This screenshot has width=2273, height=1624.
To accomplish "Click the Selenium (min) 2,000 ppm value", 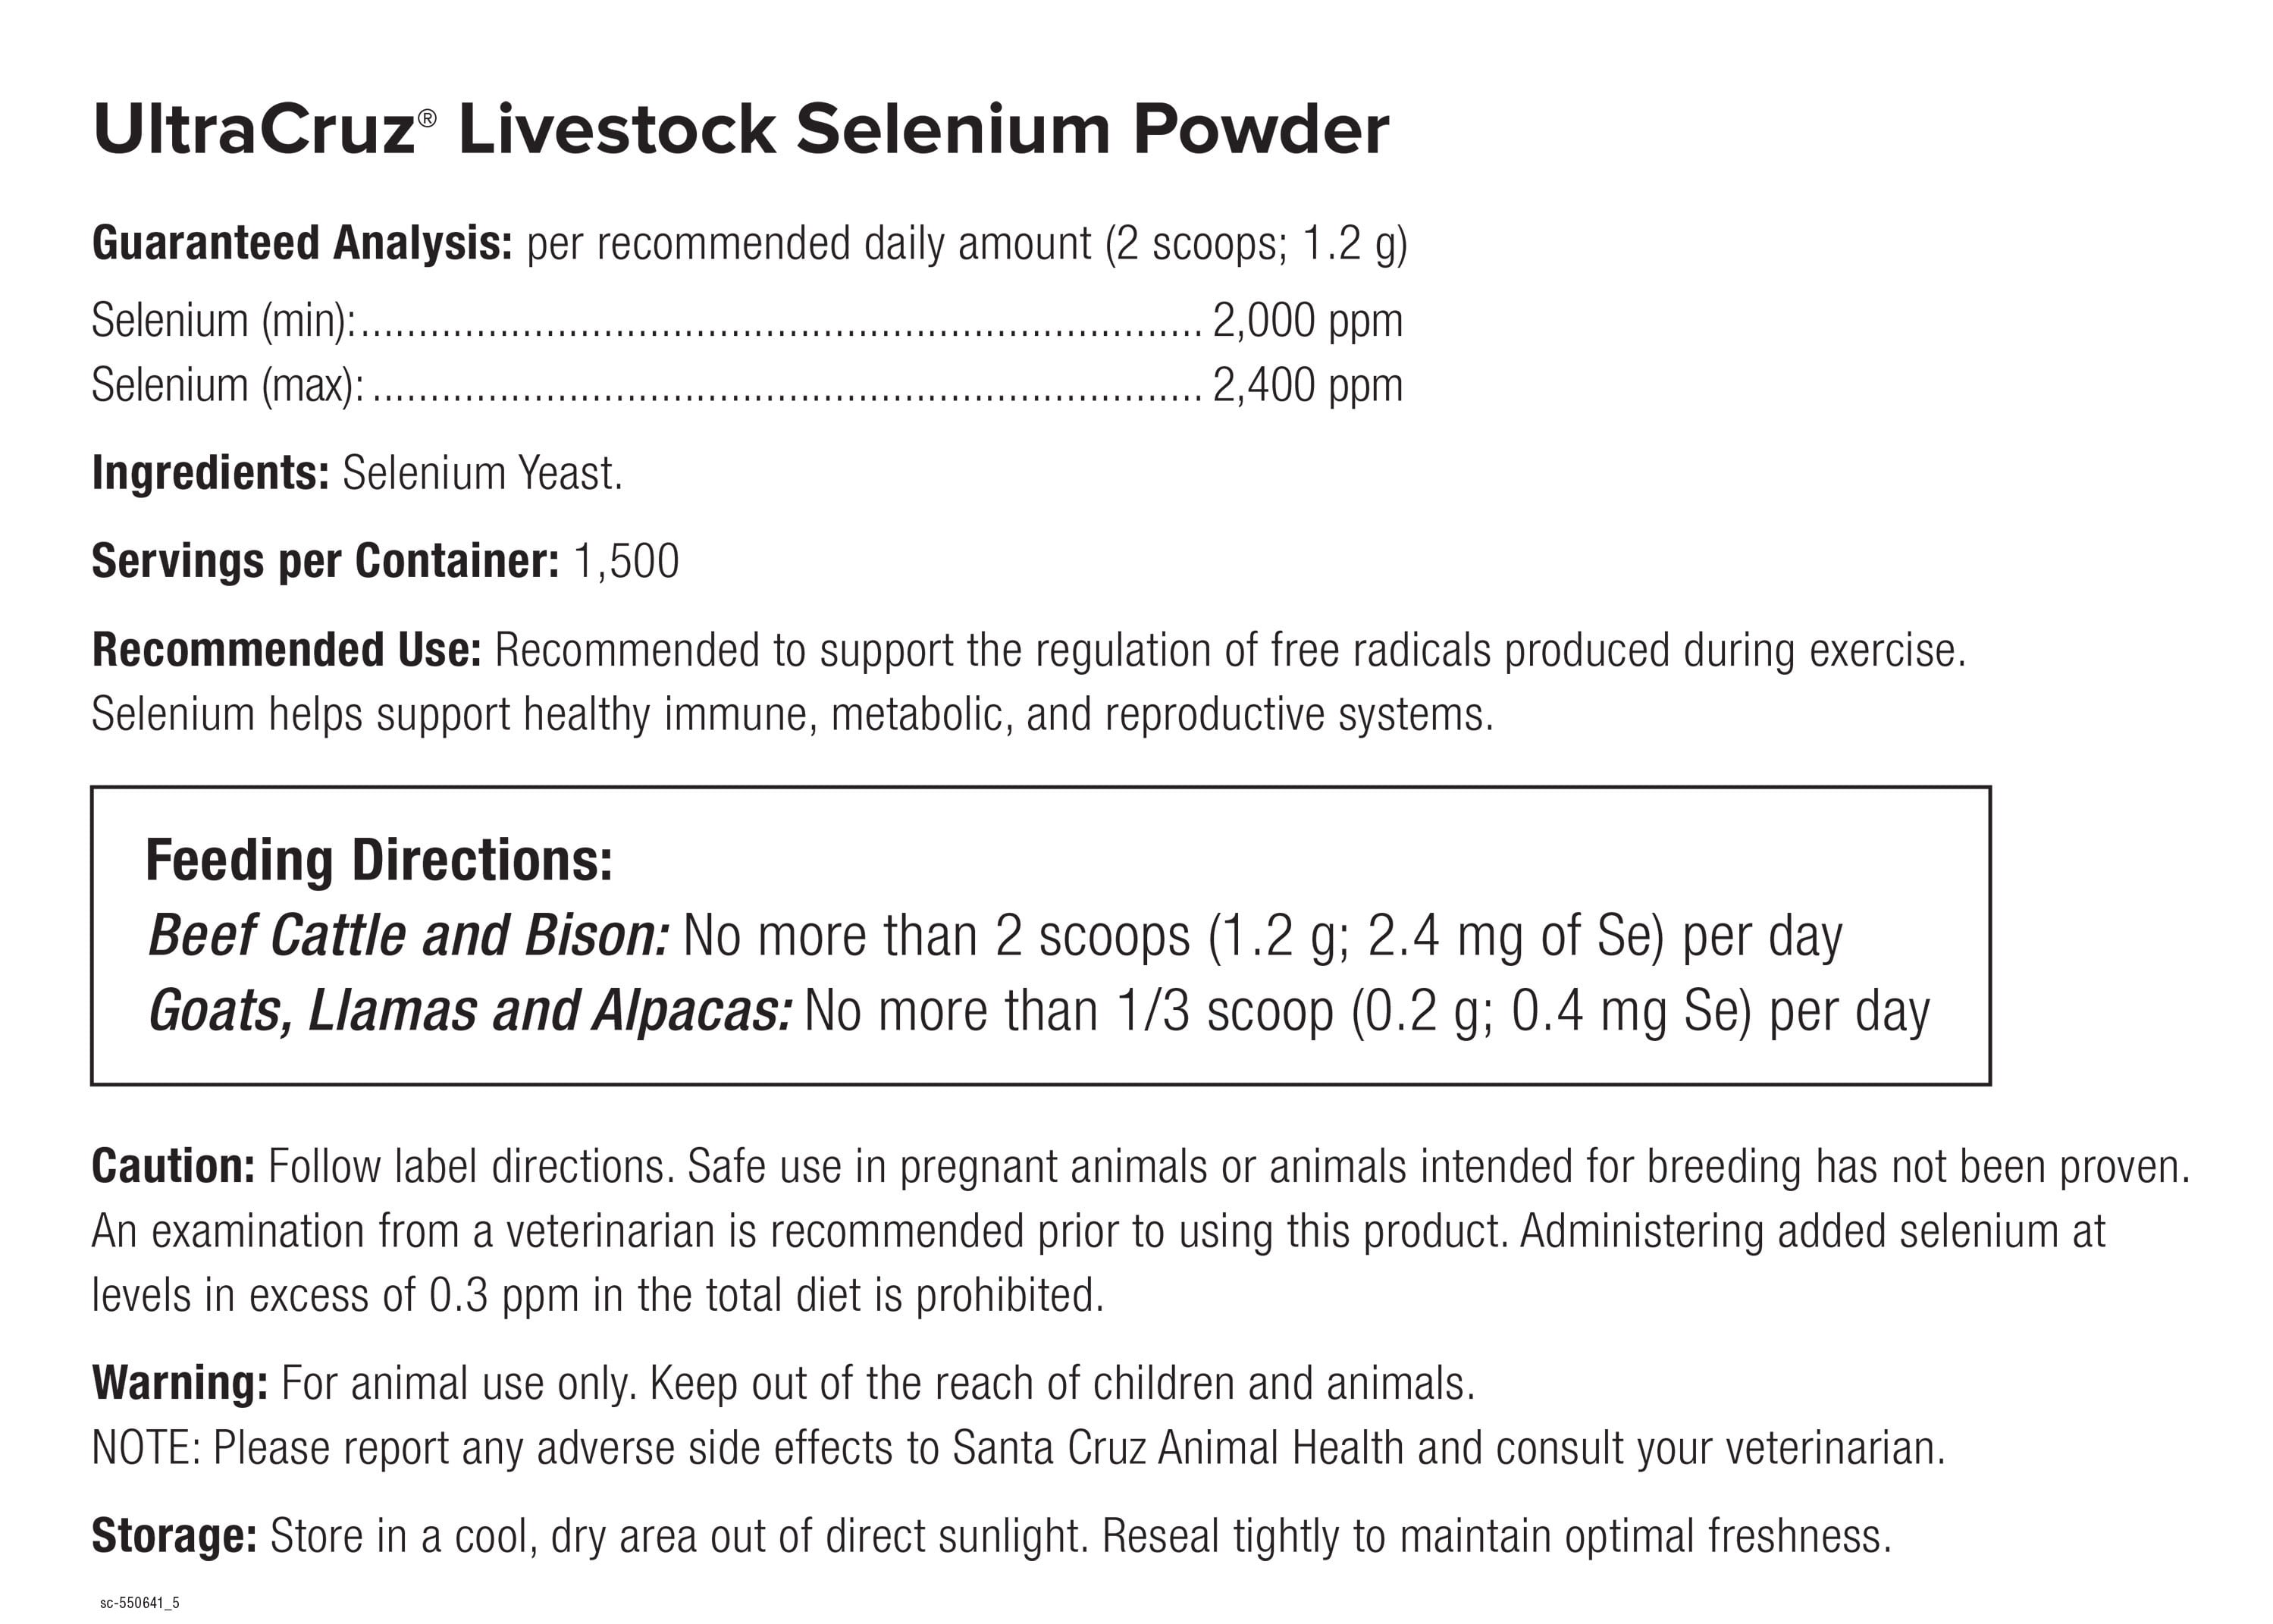I will click(1307, 321).
